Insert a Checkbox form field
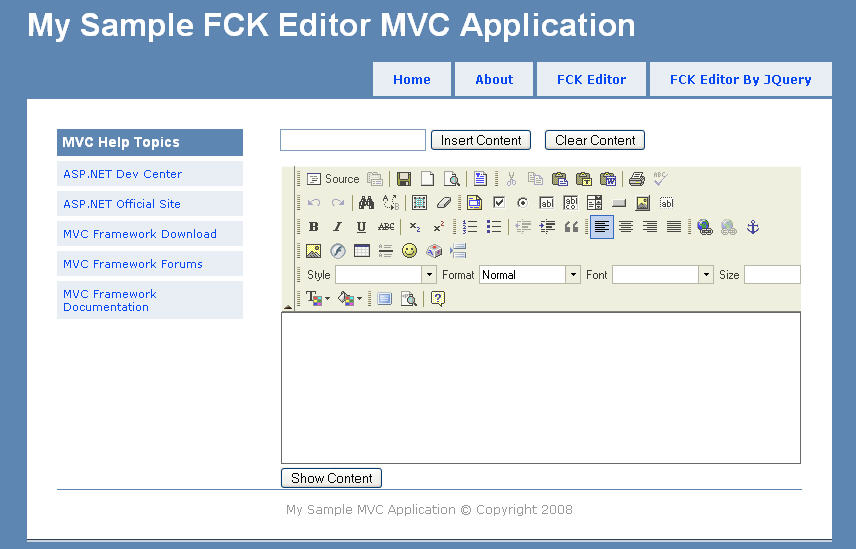 point(498,203)
